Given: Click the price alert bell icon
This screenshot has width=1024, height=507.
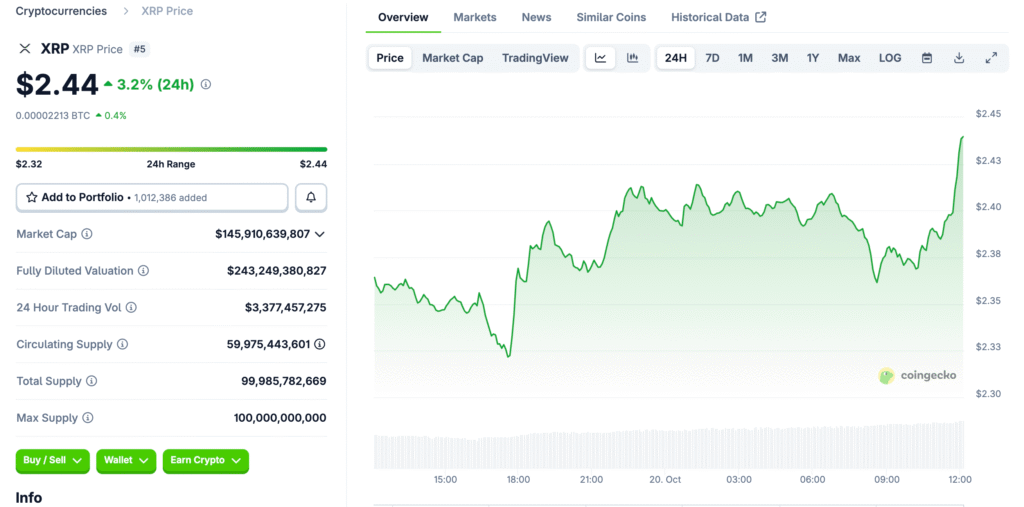Looking at the screenshot, I should [311, 198].
